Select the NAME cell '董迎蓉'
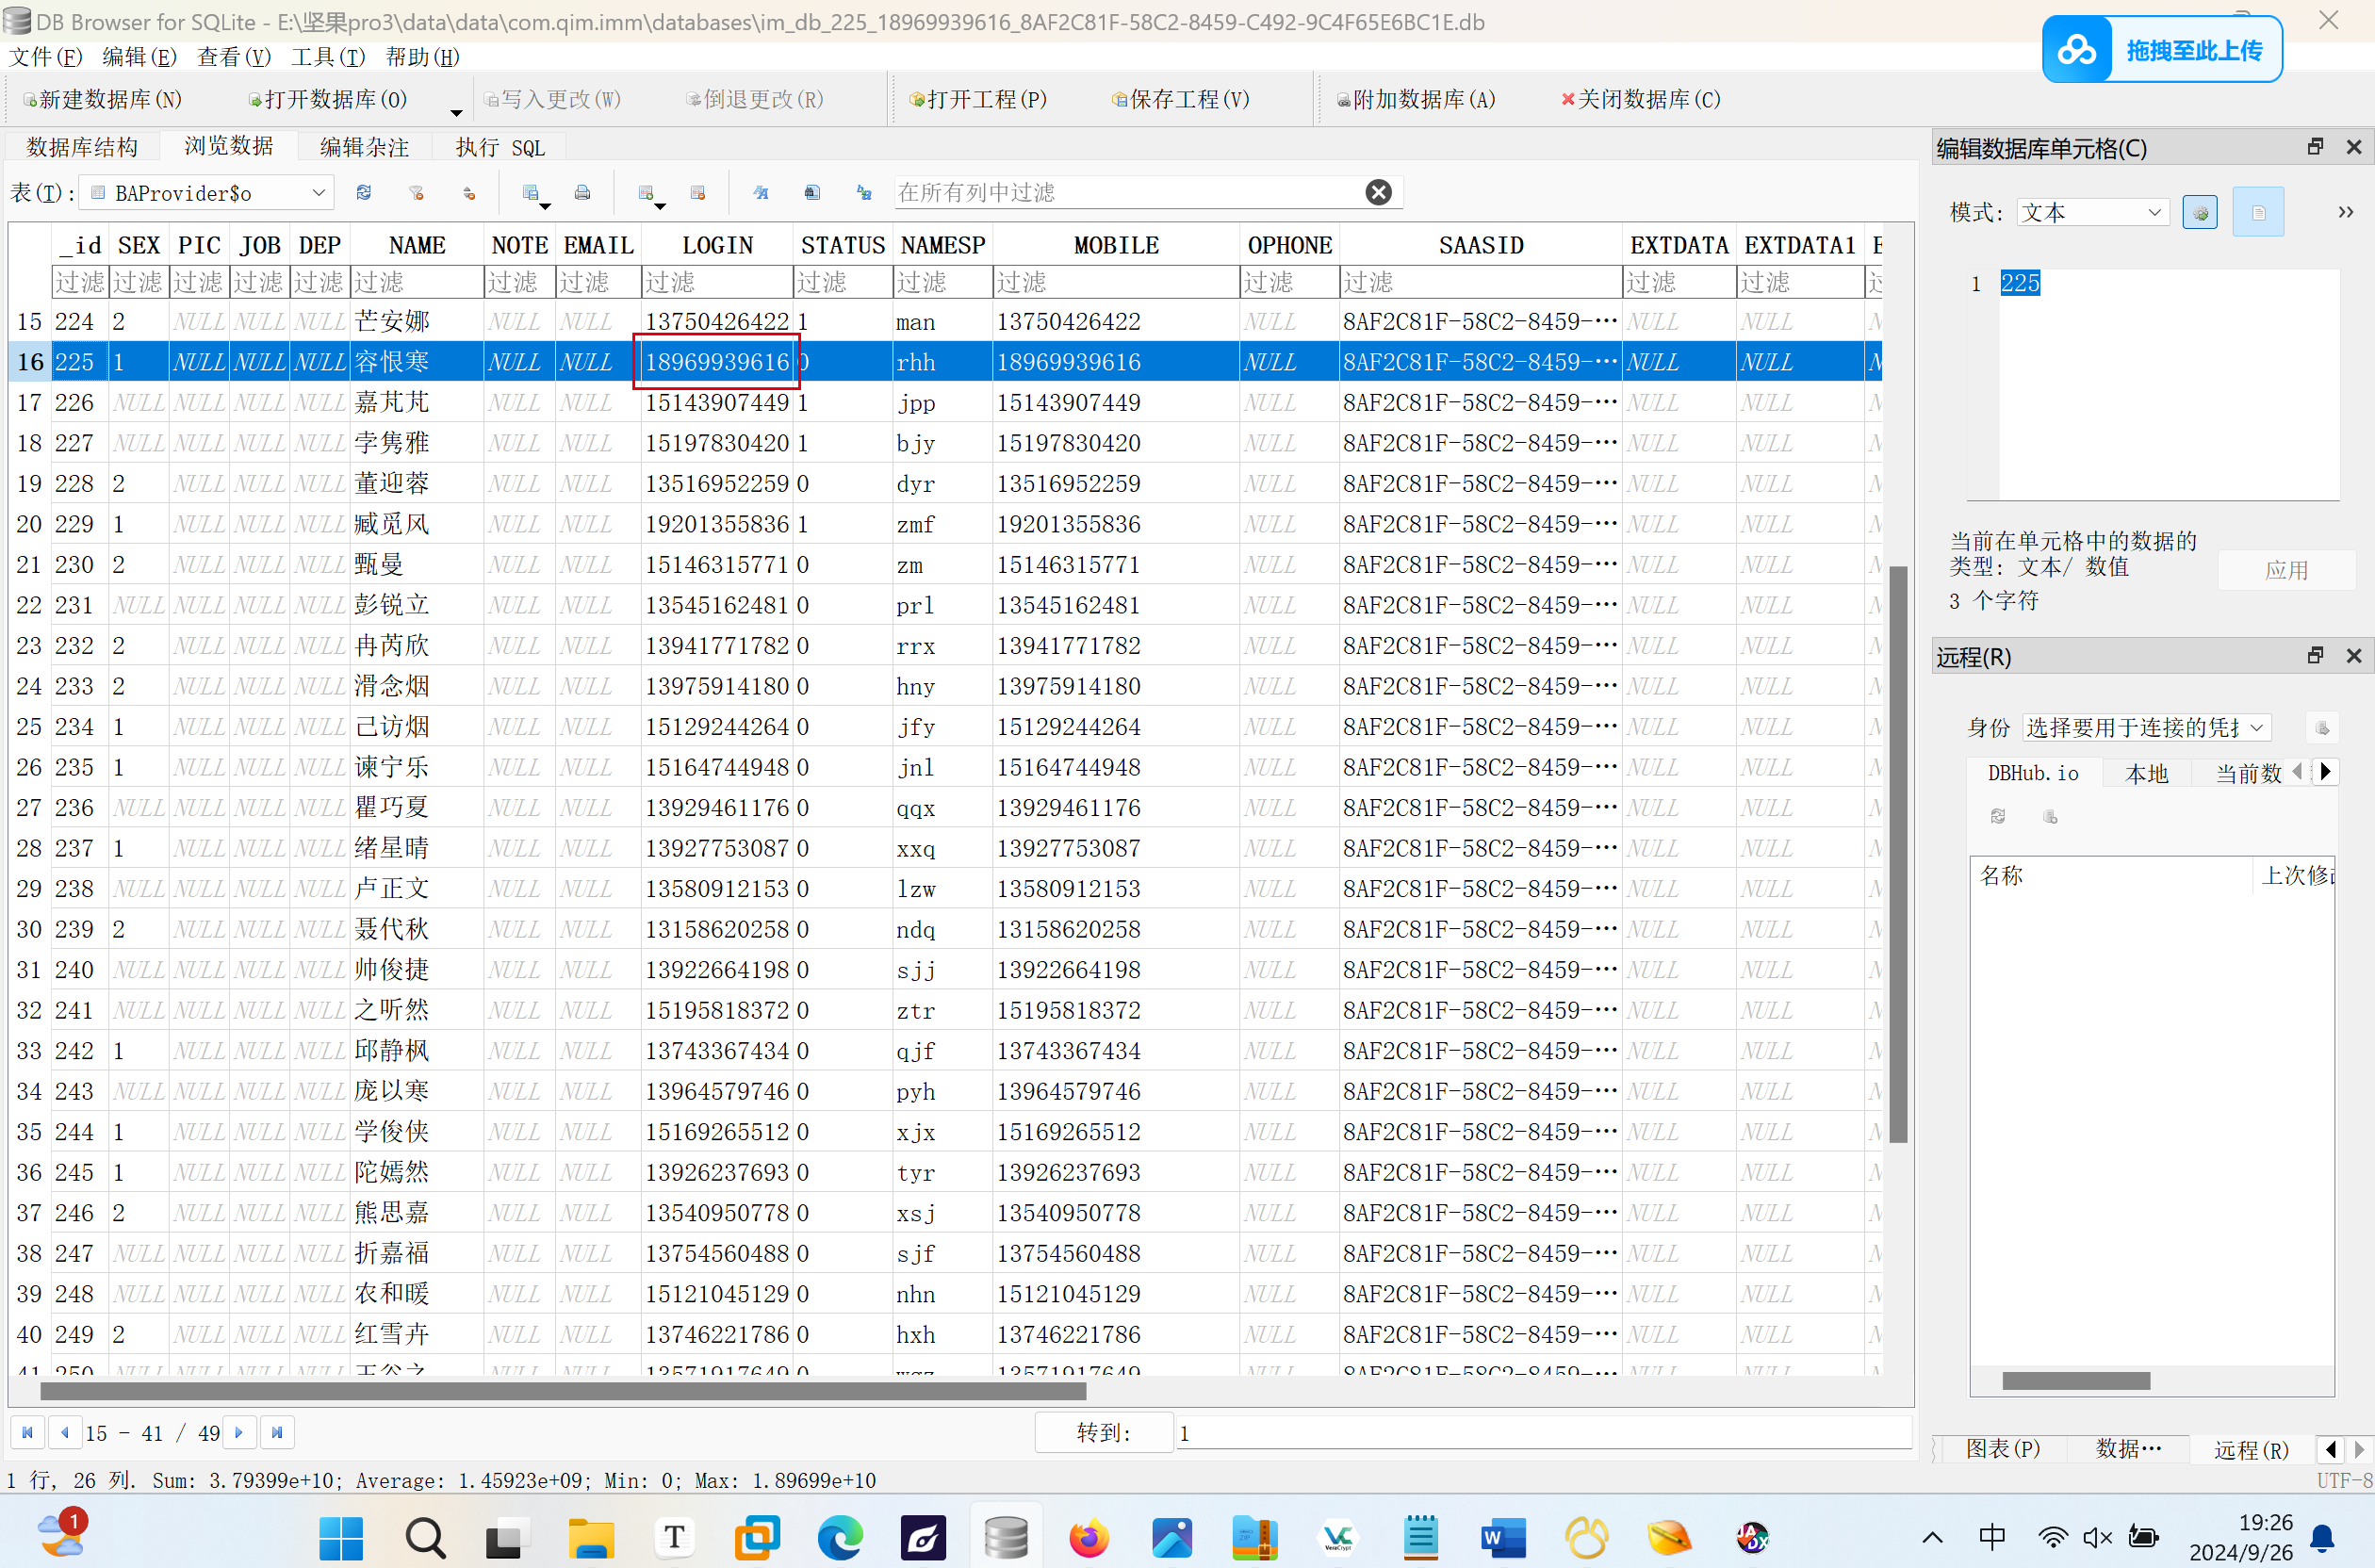2375x1568 pixels. point(417,483)
